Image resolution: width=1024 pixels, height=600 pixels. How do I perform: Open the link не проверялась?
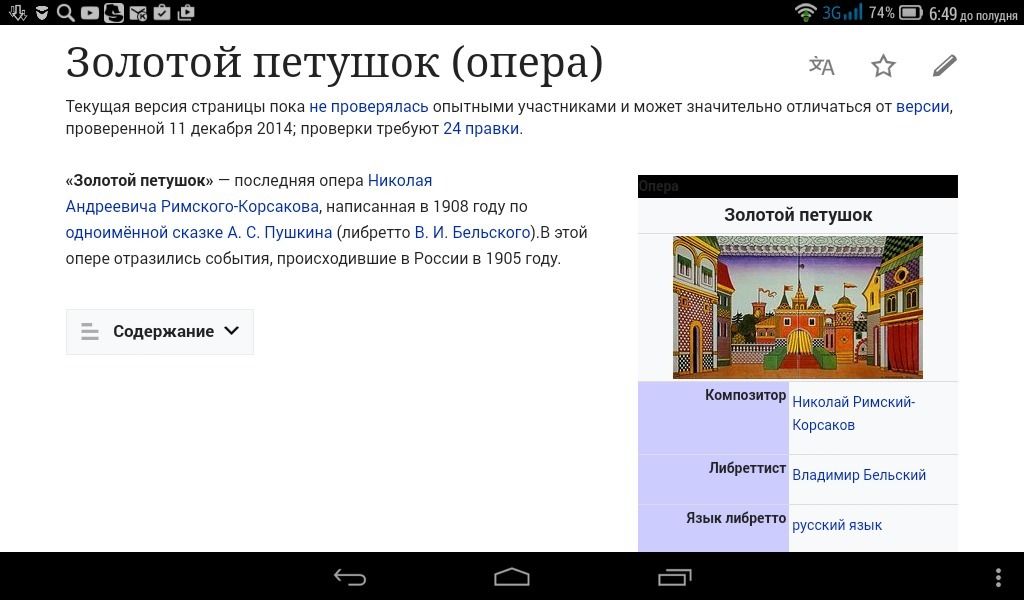[x=368, y=106]
